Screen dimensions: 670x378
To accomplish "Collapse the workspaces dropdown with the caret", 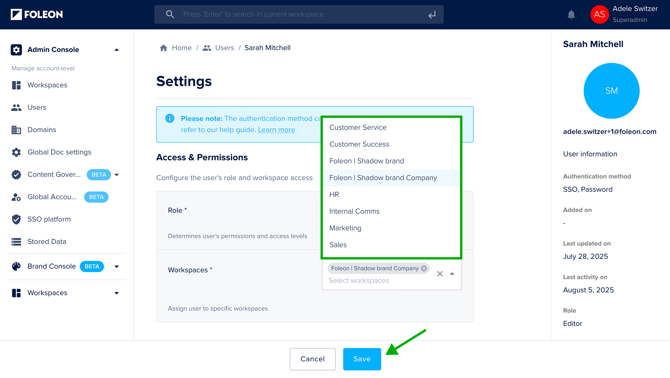I will 452,274.
